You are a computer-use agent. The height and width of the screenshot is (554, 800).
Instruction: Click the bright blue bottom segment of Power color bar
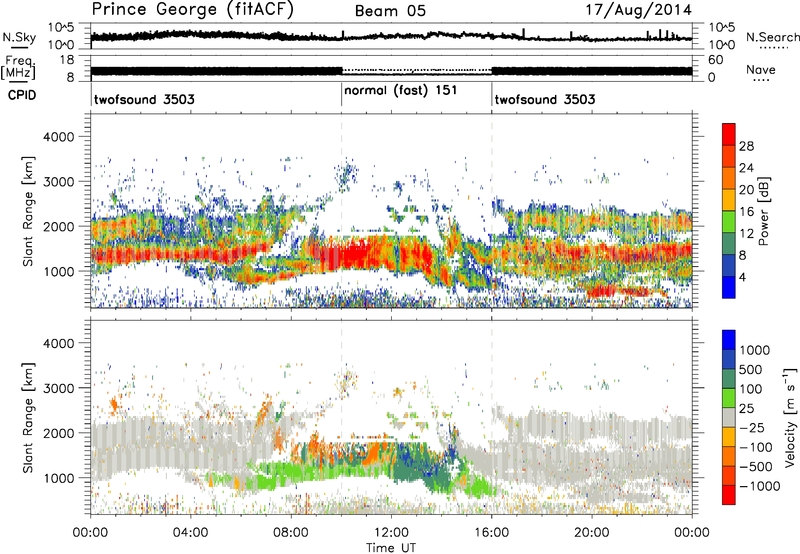pos(729,287)
